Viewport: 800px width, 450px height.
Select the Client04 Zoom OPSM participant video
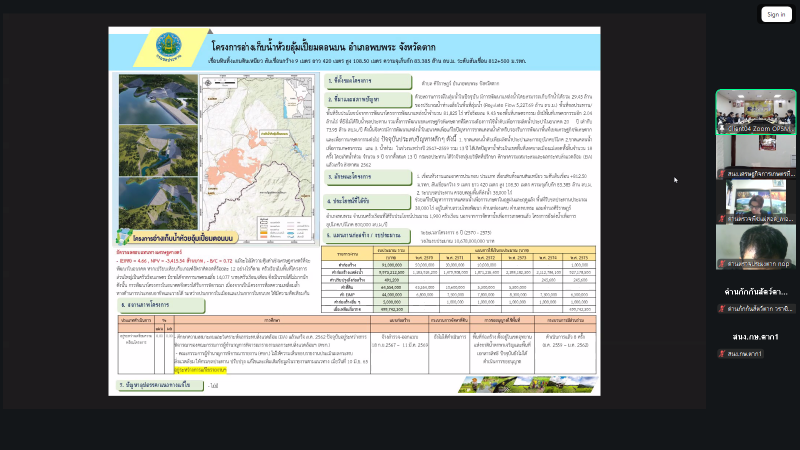tap(756, 112)
